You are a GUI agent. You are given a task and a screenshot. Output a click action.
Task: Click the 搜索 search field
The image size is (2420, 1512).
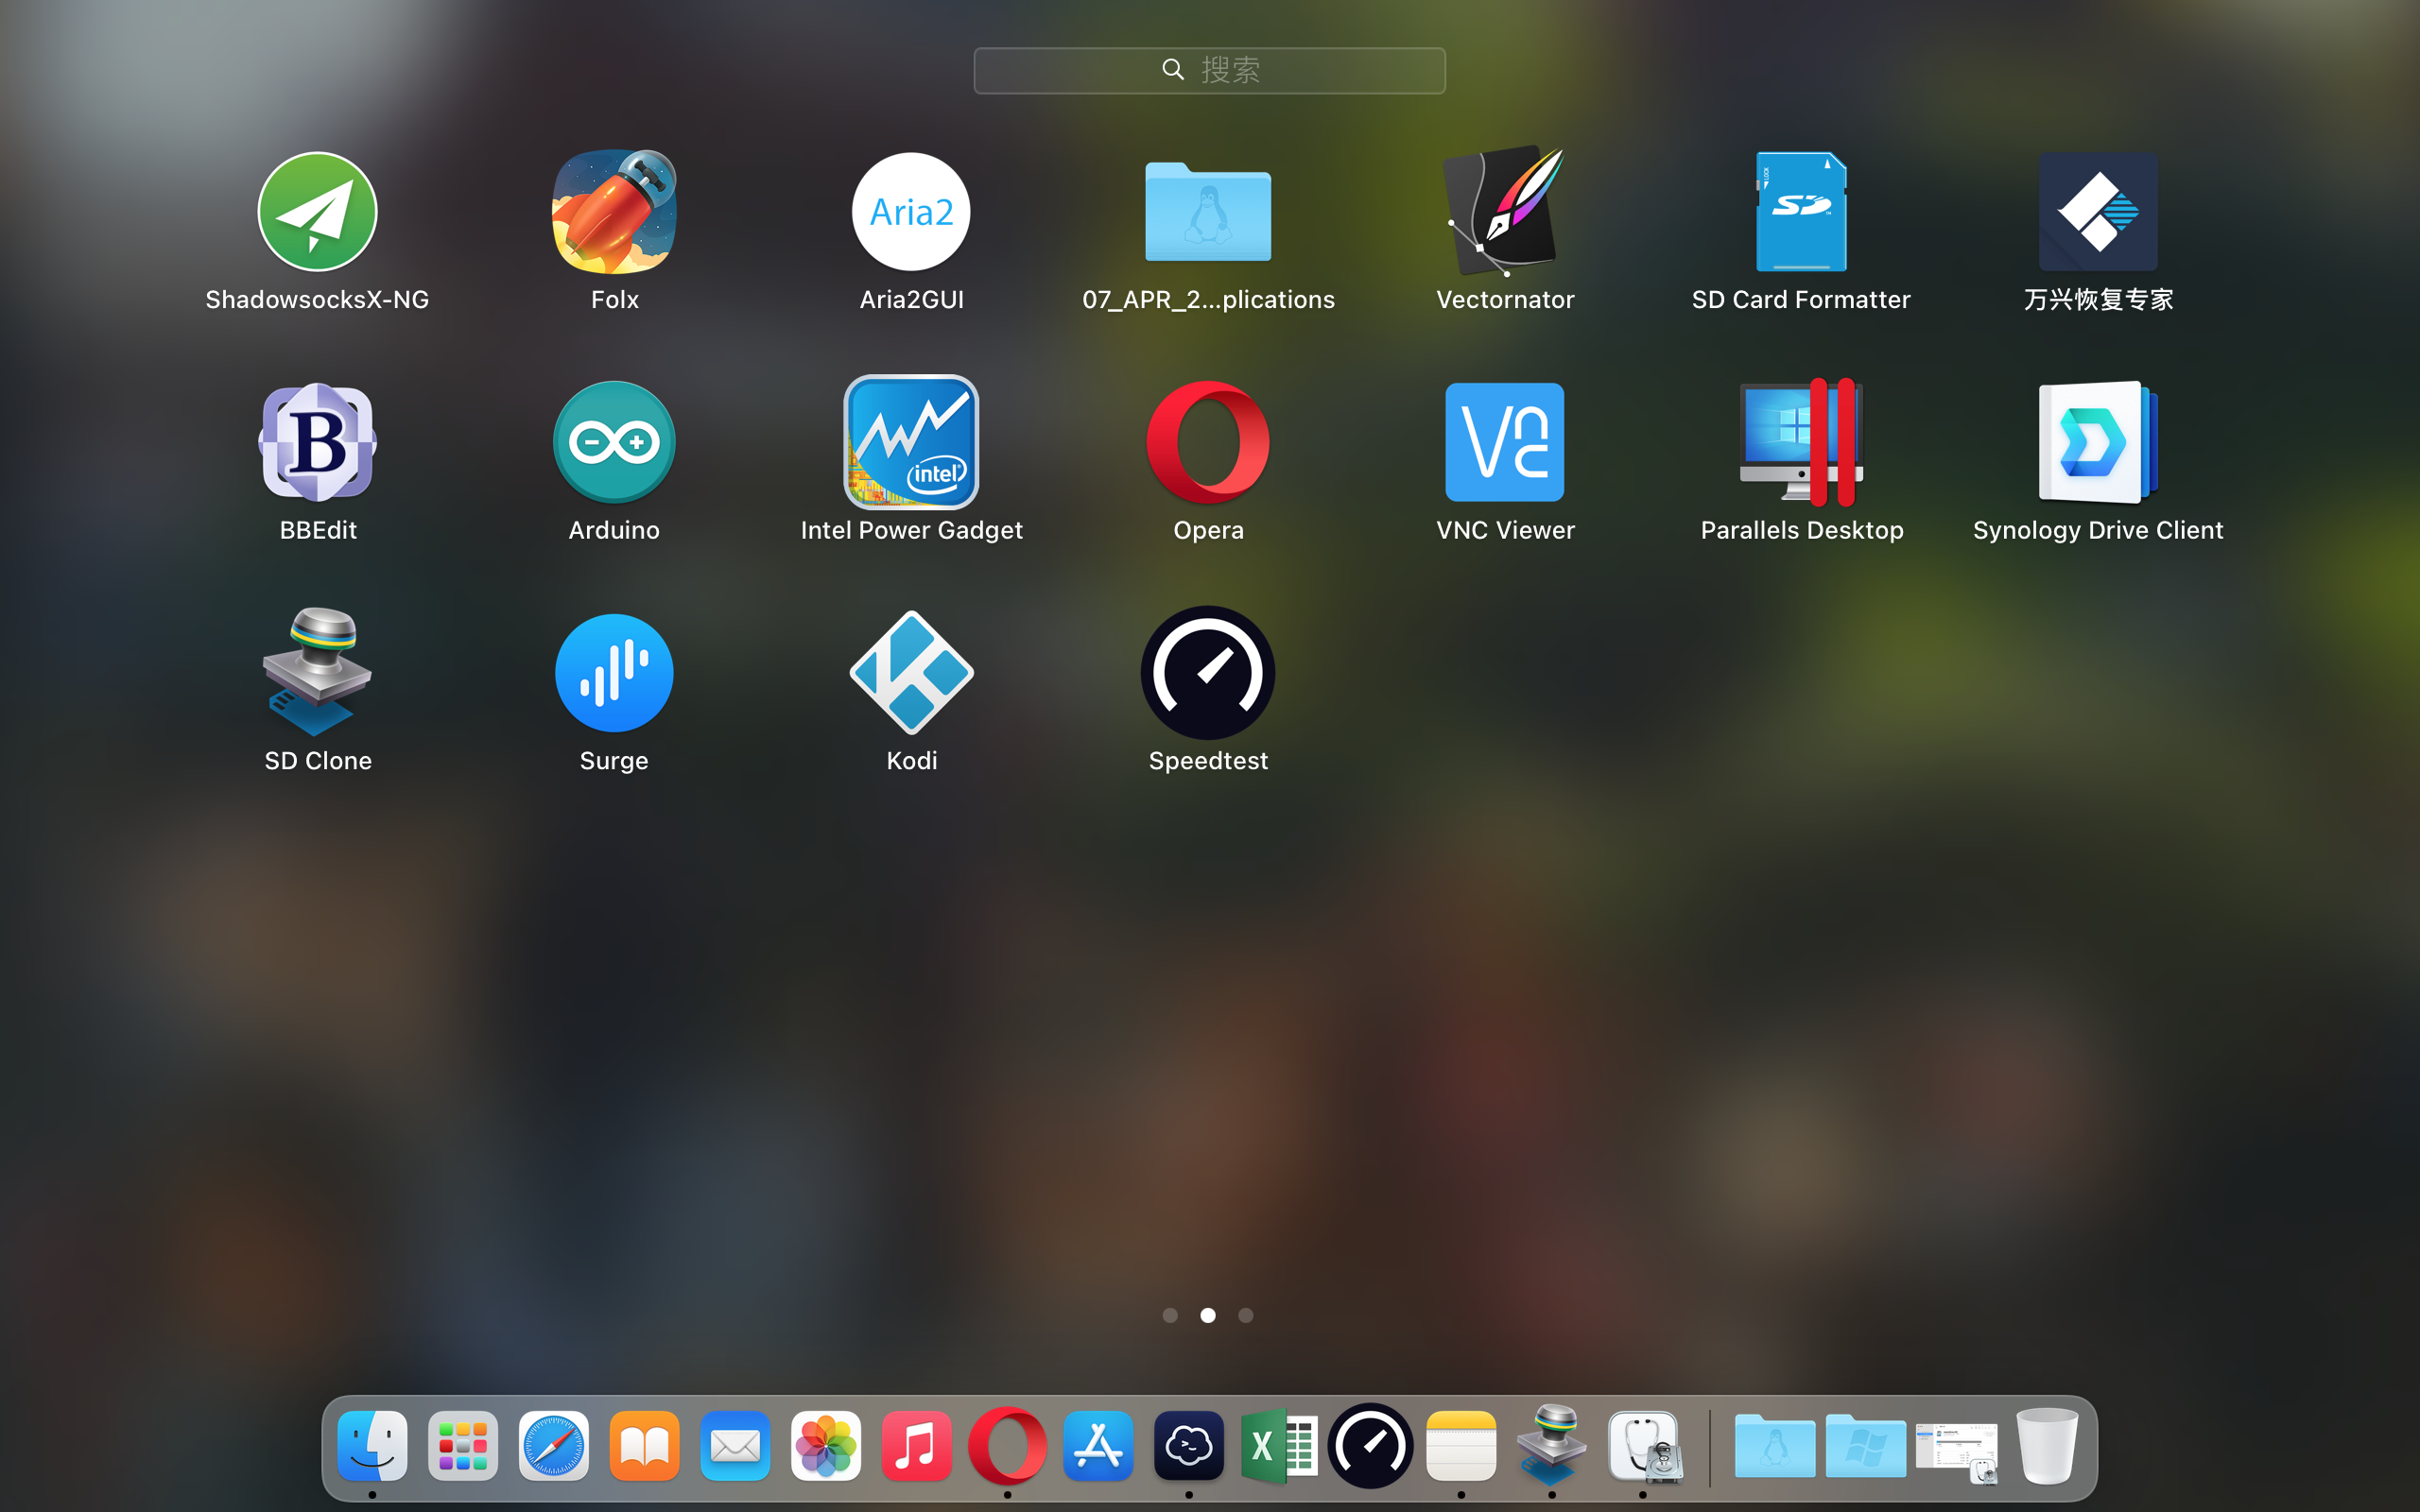1209,70
